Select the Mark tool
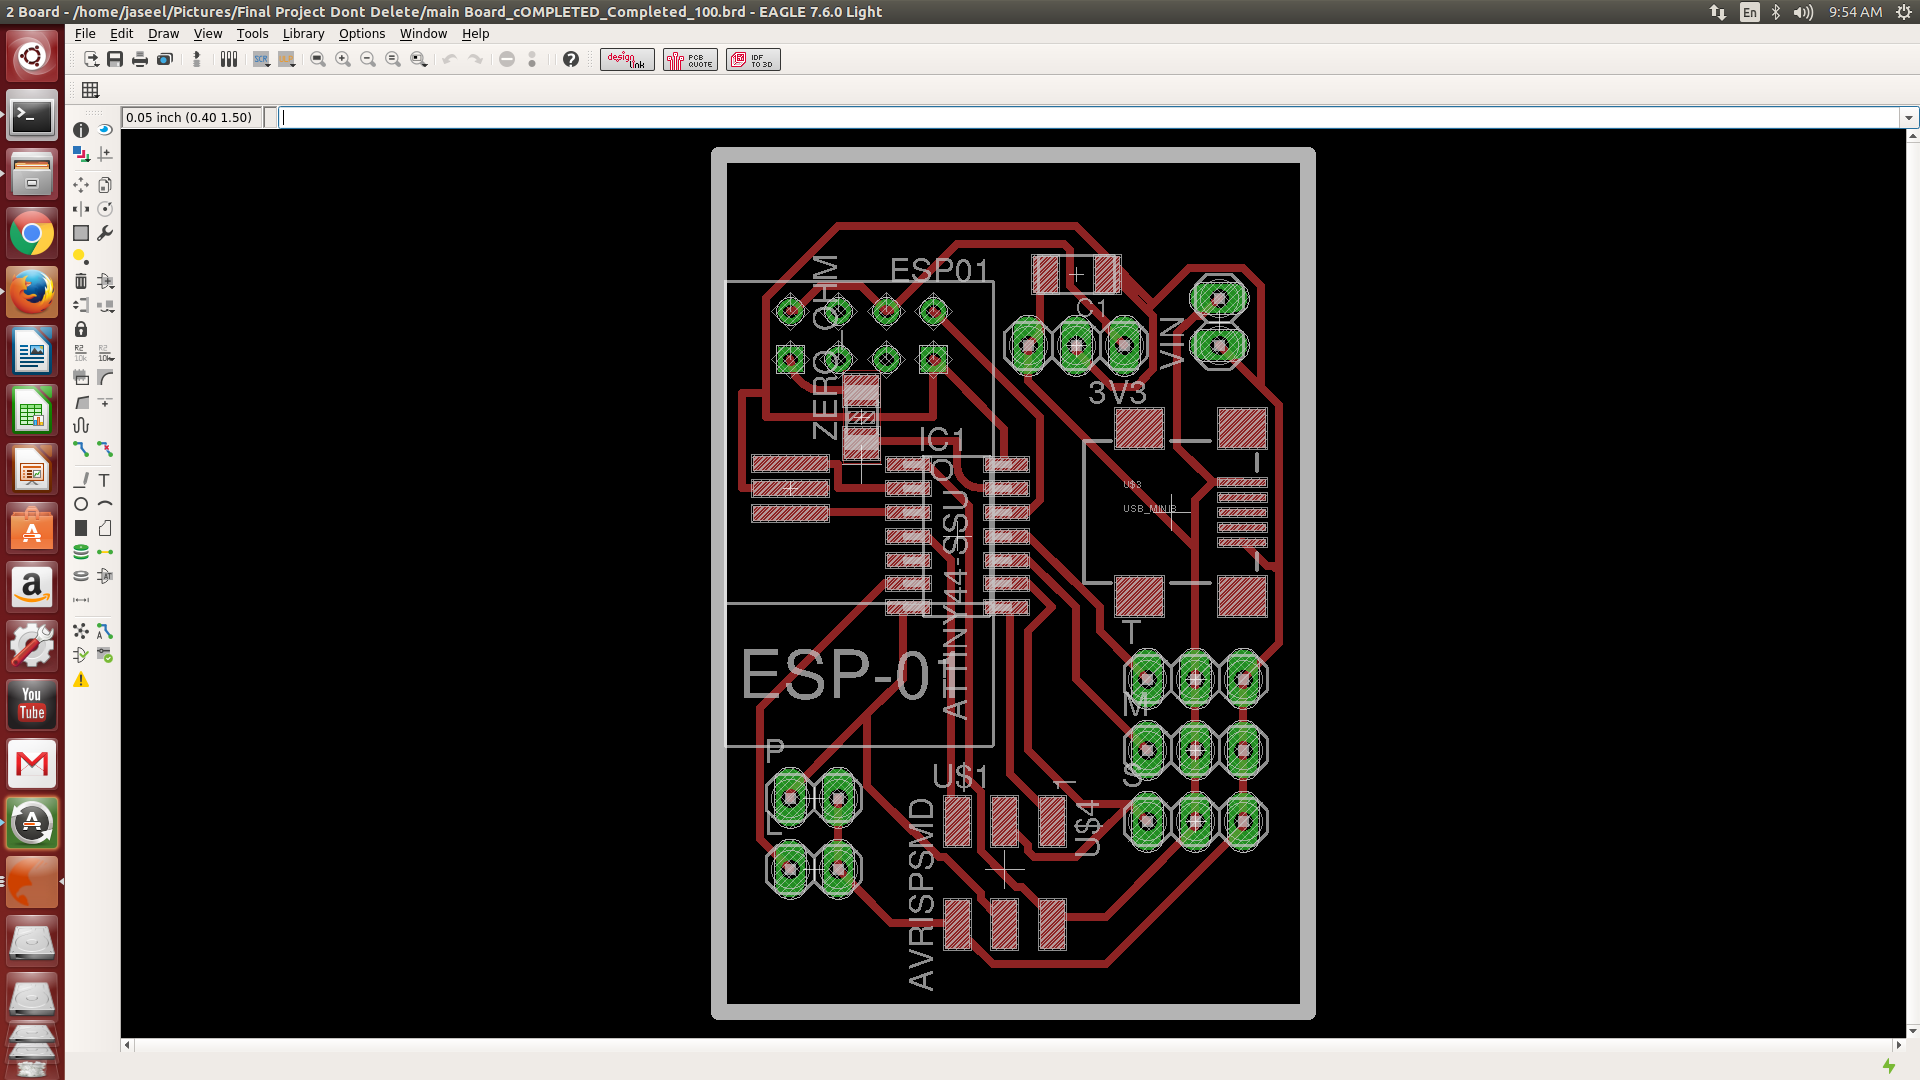The width and height of the screenshot is (1920, 1080). pos(105,154)
